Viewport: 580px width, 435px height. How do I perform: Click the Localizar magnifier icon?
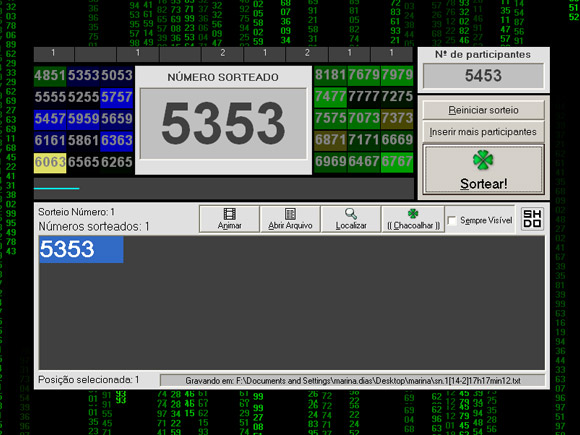click(x=351, y=214)
